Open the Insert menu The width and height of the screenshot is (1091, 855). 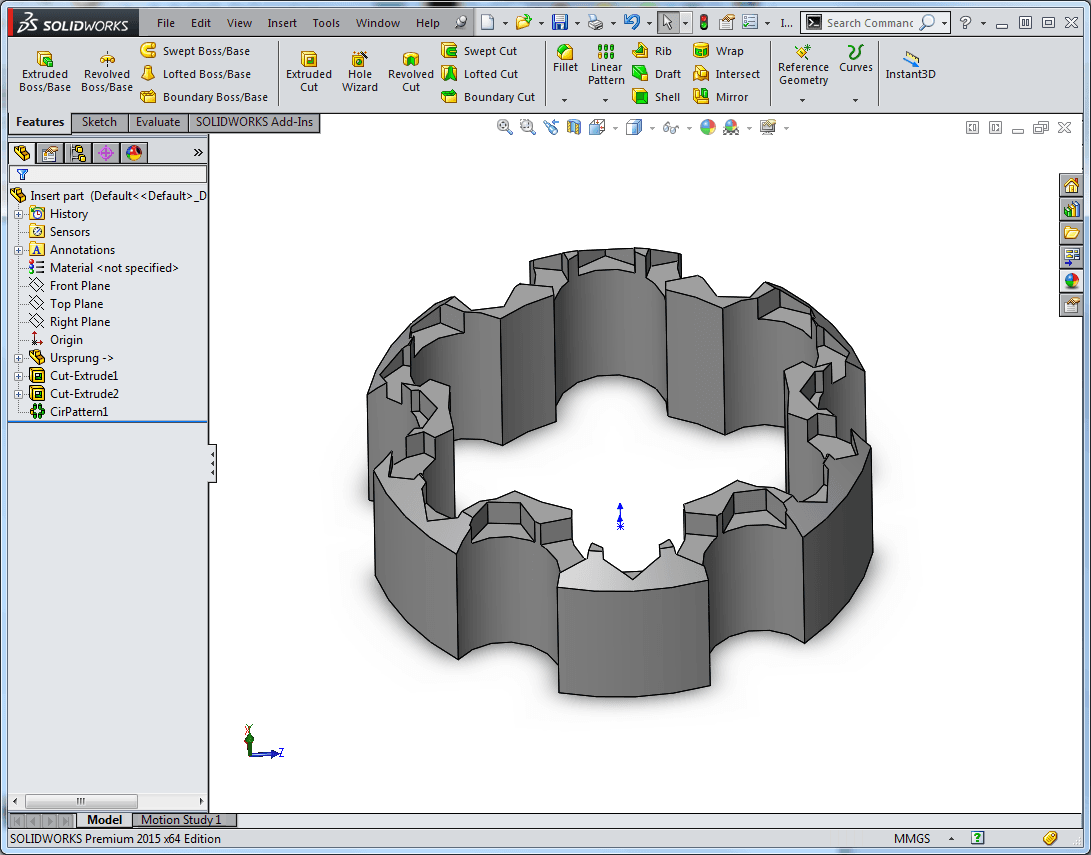[x=282, y=23]
